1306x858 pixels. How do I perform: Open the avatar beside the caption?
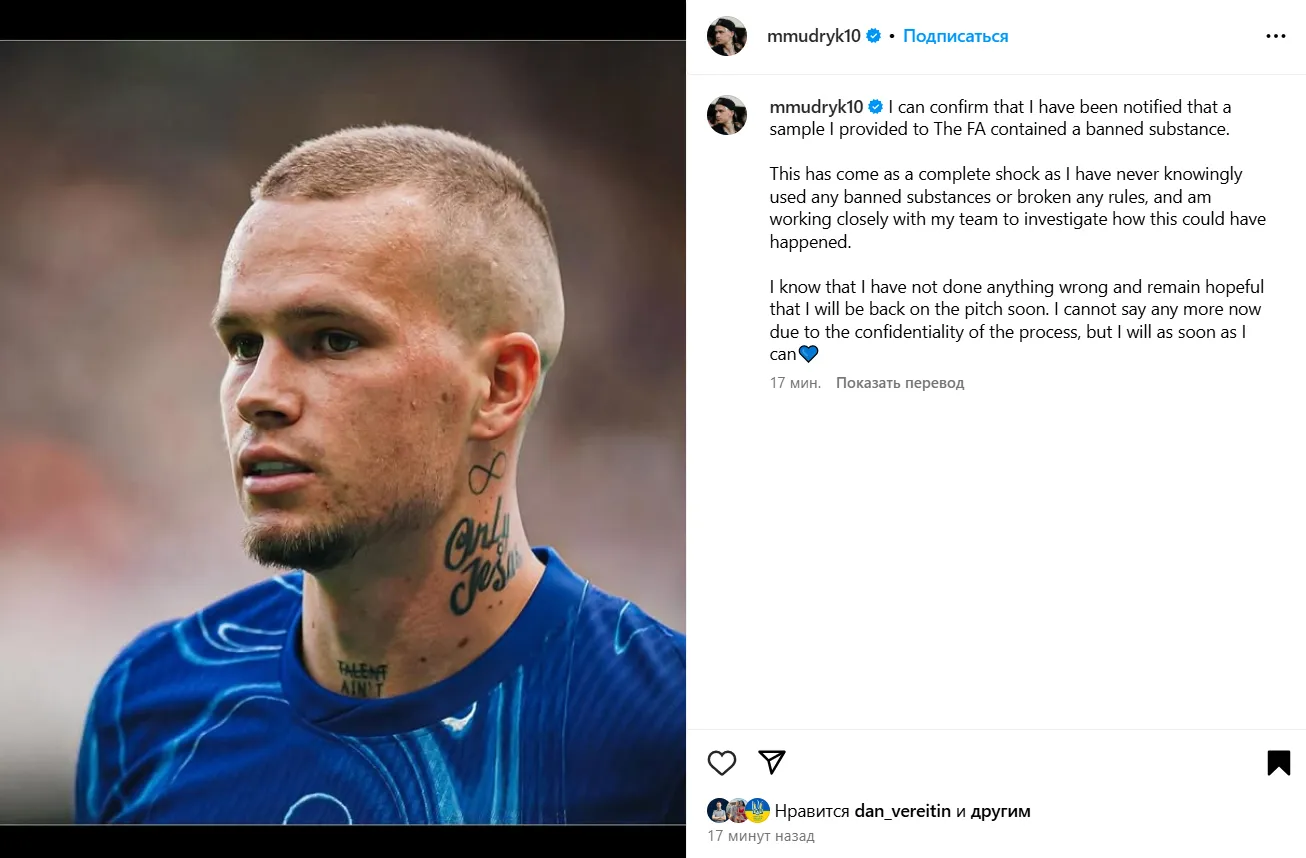(727, 115)
